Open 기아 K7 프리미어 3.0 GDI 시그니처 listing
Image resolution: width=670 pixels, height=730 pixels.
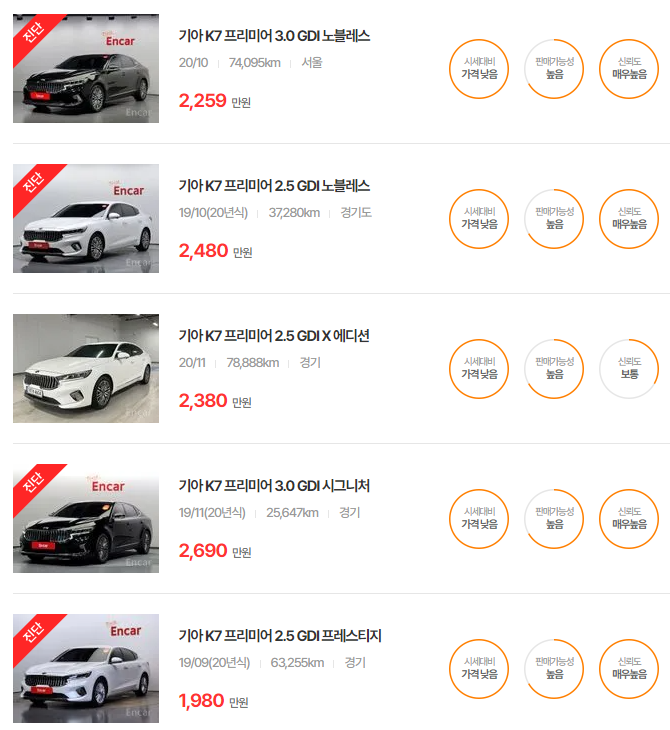274,486
